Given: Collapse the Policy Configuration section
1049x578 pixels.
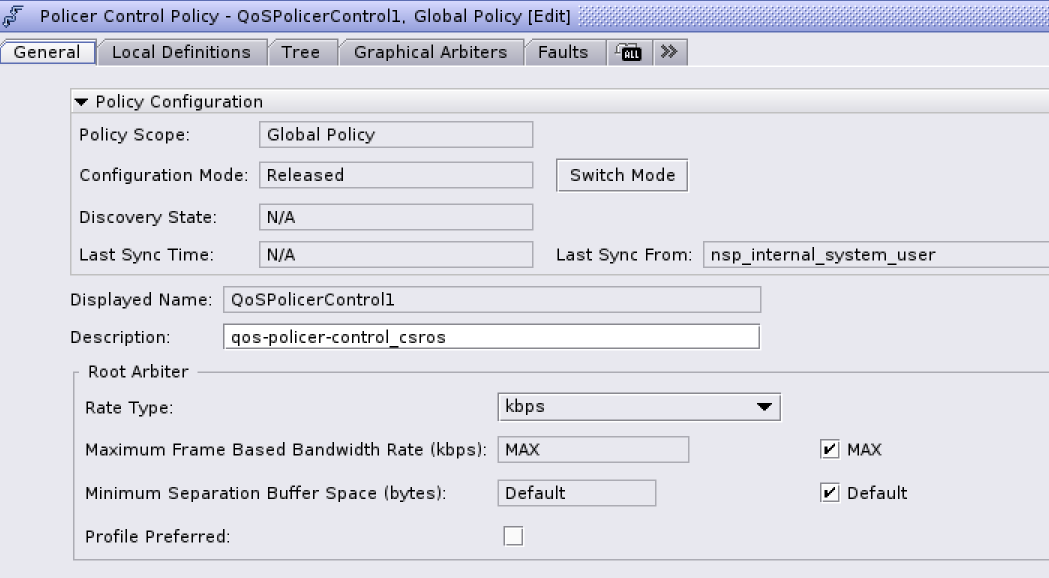Looking at the screenshot, I should coord(82,102).
